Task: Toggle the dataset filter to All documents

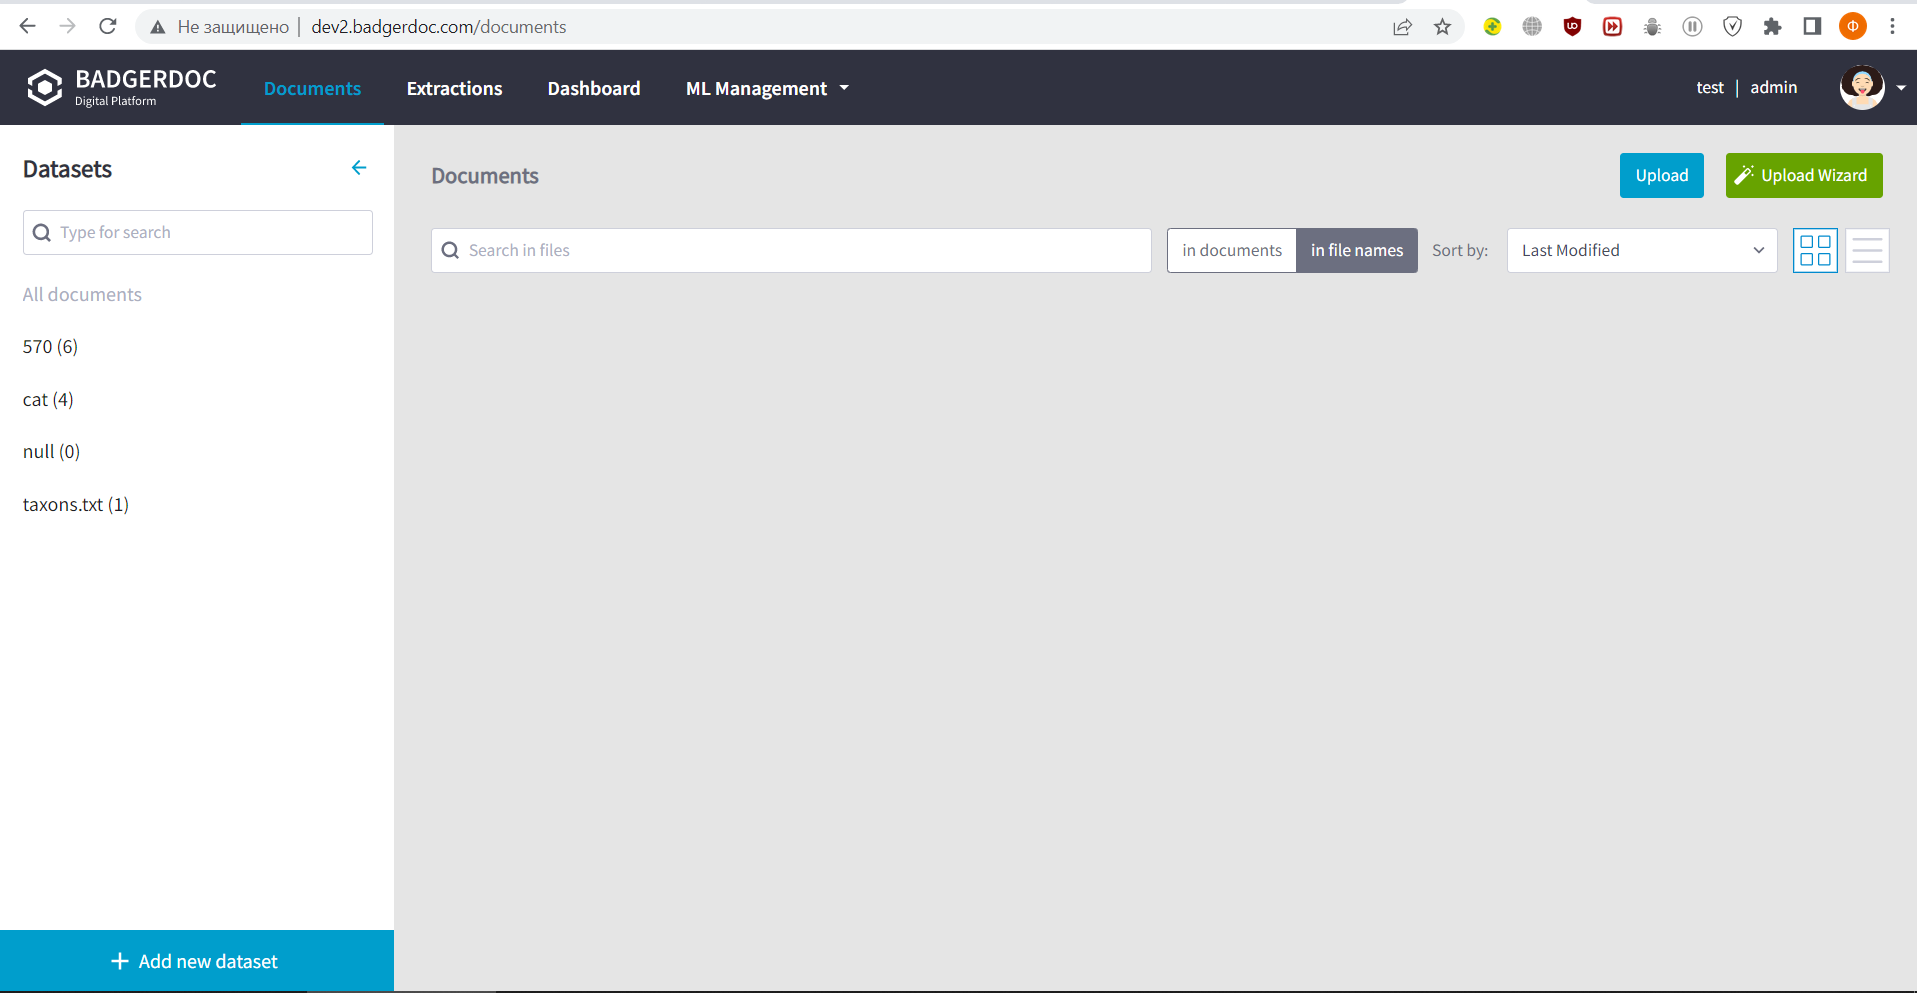Action: point(82,294)
